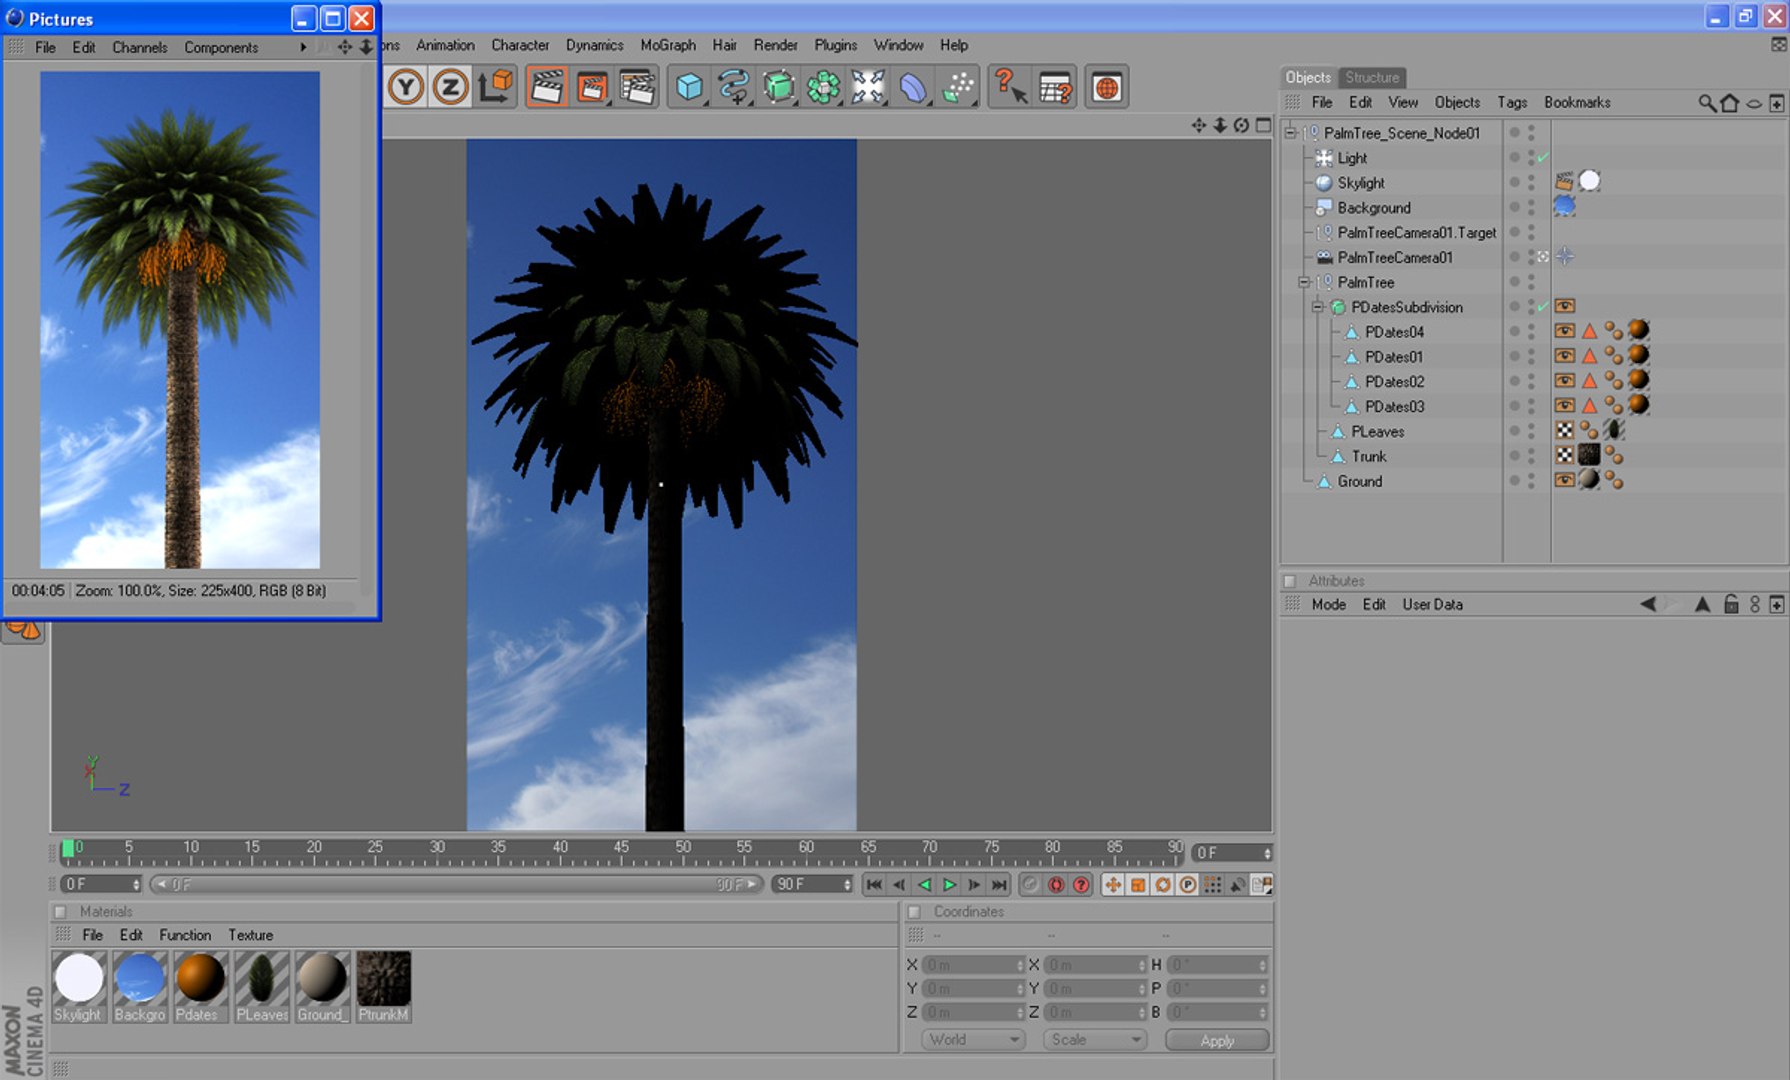Viewport: 1790px width, 1080px height.
Task: Toggle green checkmark of PDatesSubdivision object
Action: tap(1543, 307)
